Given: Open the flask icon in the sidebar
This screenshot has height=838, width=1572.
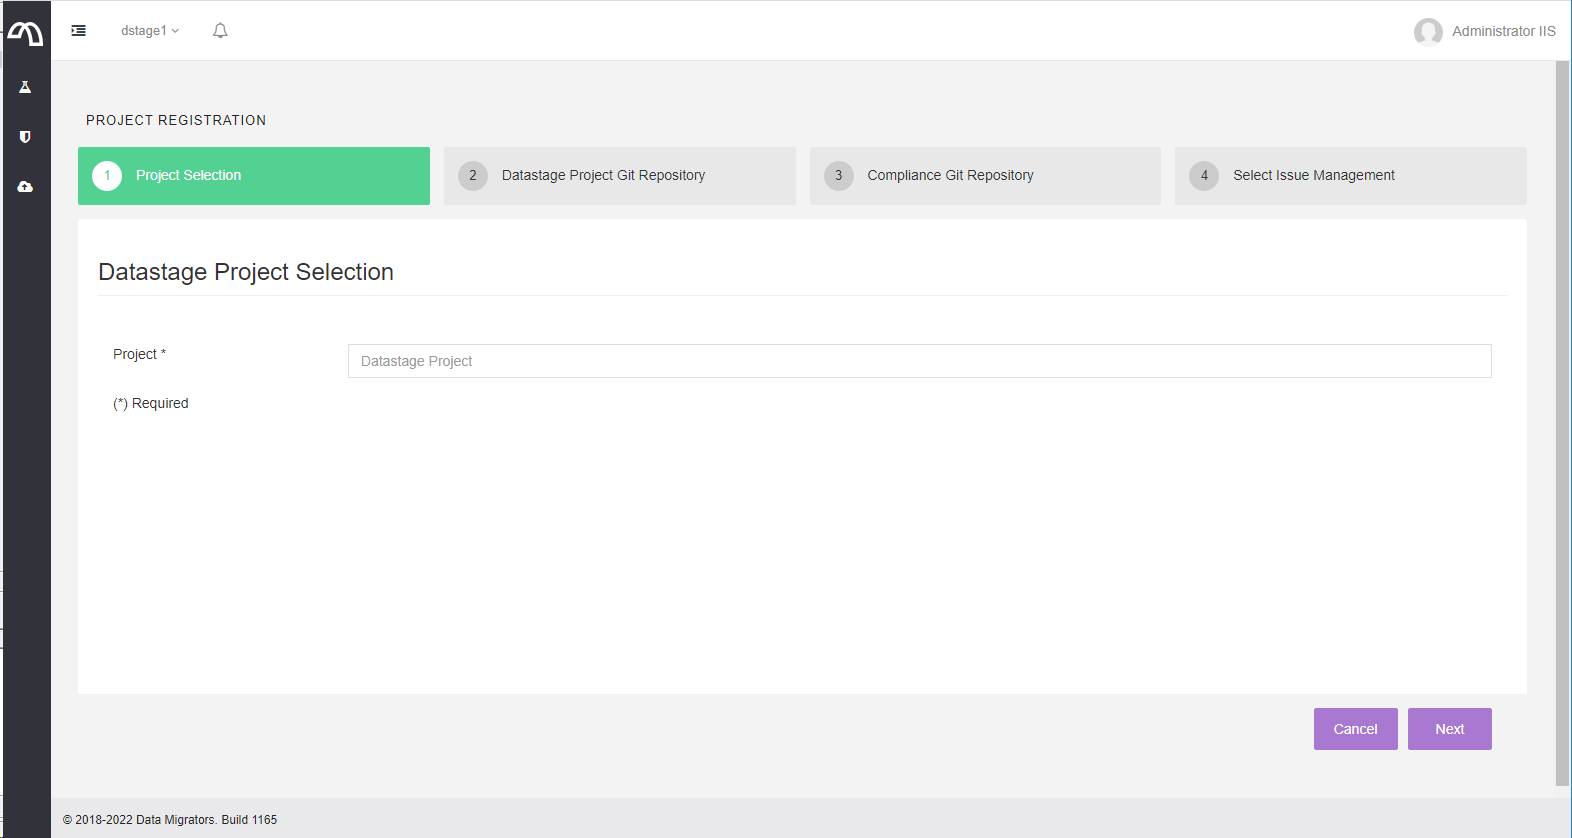Looking at the screenshot, I should point(25,87).
